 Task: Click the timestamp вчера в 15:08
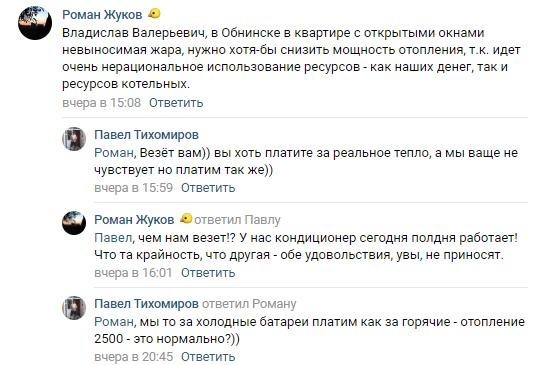tap(101, 103)
